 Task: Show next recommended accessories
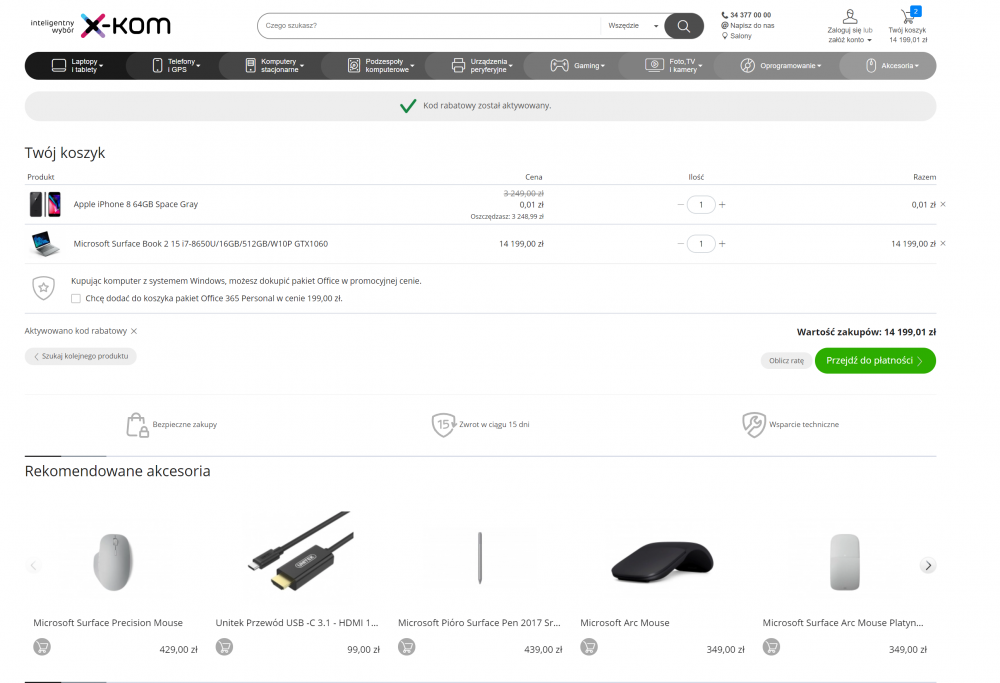pyautogui.click(x=928, y=565)
